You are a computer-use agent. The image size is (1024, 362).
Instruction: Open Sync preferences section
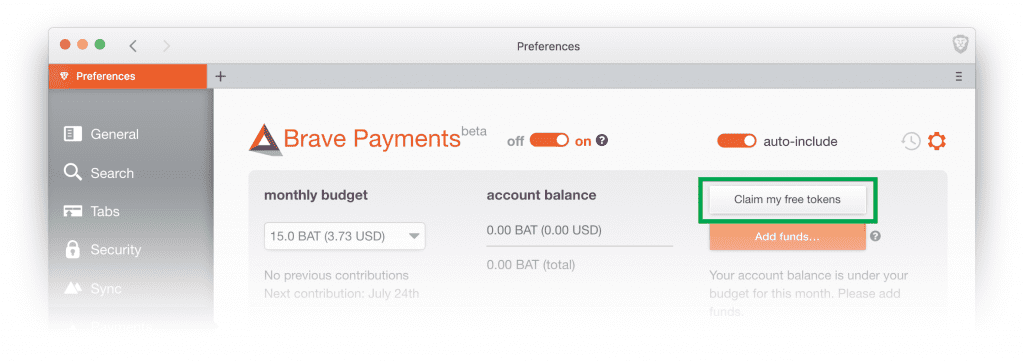tap(93, 288)
